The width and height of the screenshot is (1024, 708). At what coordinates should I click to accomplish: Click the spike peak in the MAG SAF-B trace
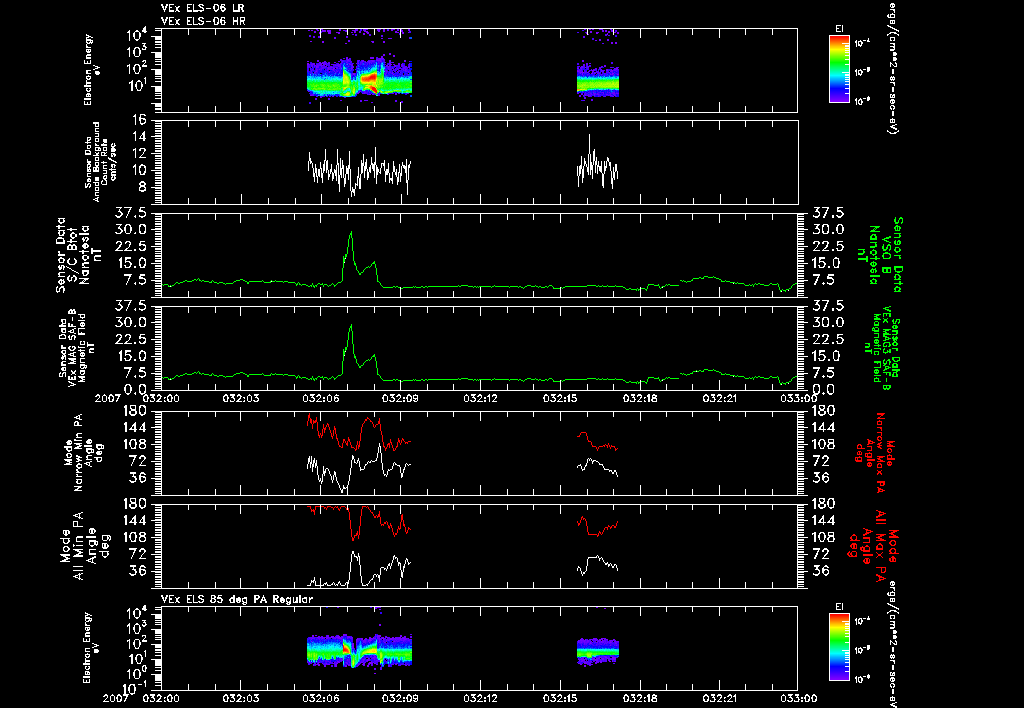(351, 326)
